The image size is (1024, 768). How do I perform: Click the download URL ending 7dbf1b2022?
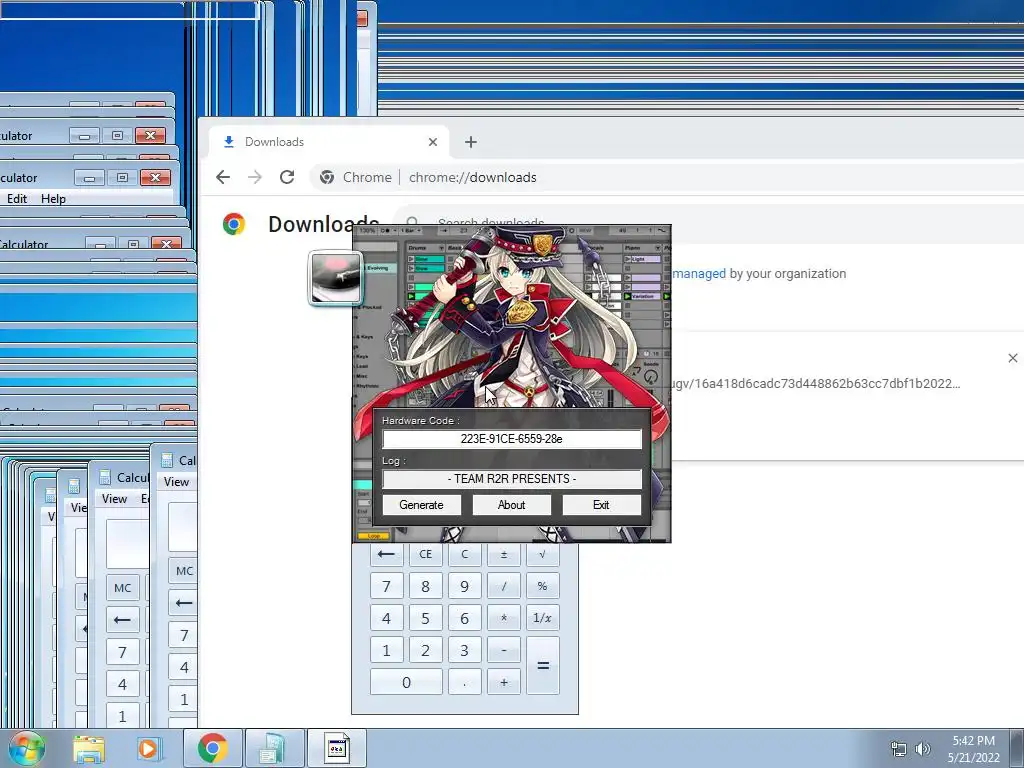point(816,383)
